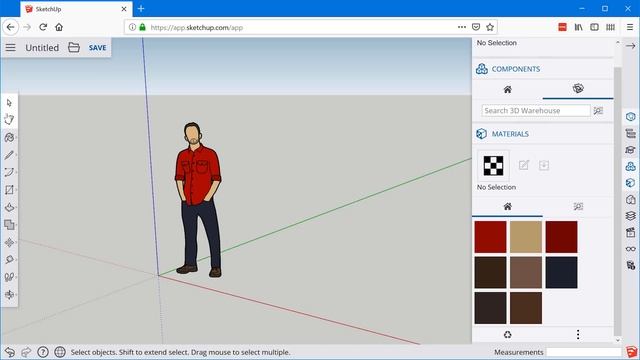Pick the Paint bucket tool
The image size is (640, 360).
pyautogui.click(x=9, y=138)
